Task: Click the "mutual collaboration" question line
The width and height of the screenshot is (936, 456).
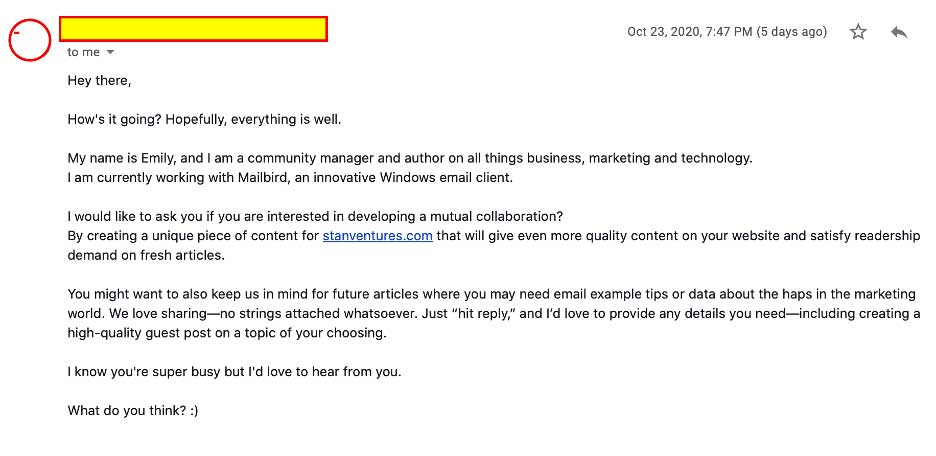Action: 315,216
